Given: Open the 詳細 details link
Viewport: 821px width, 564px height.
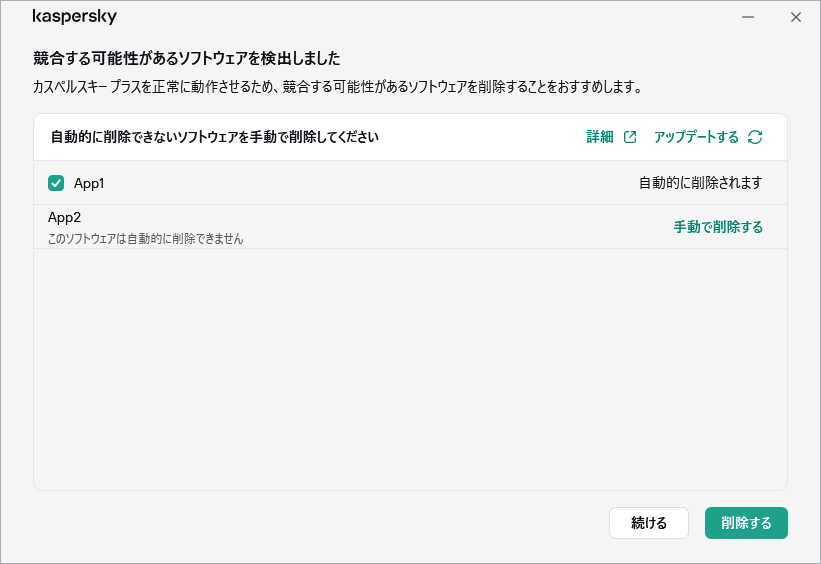Looking at the screenshot, I should tap(600, 137).
